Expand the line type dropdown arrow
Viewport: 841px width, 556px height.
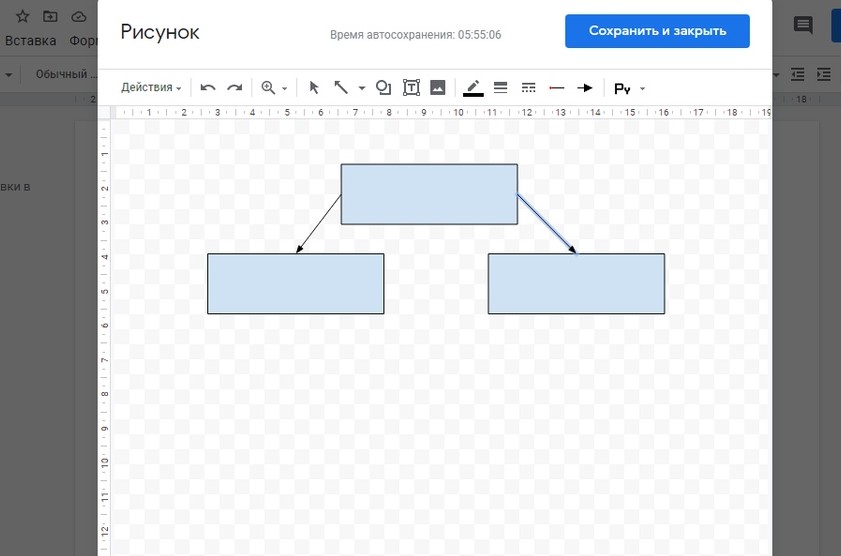362,88
